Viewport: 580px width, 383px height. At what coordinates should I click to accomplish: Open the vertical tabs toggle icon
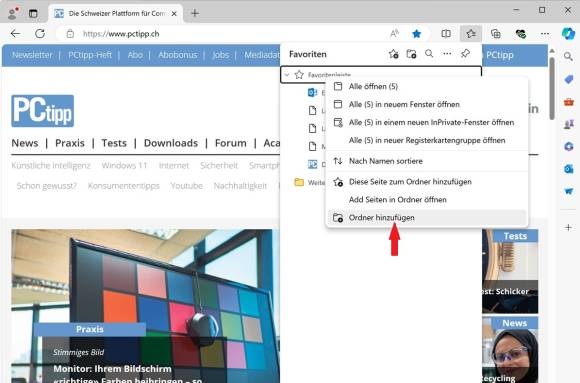tap(33, 14)
